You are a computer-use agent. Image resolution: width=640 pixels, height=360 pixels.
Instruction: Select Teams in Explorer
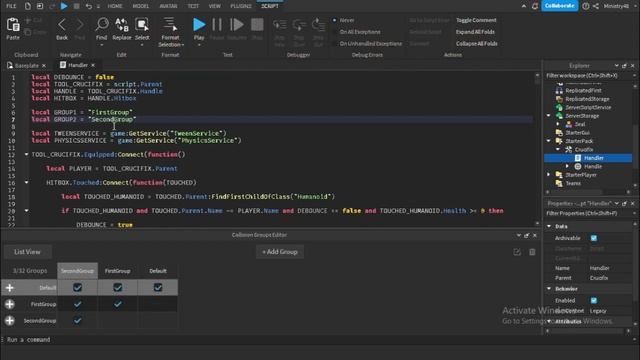point(573,183)
